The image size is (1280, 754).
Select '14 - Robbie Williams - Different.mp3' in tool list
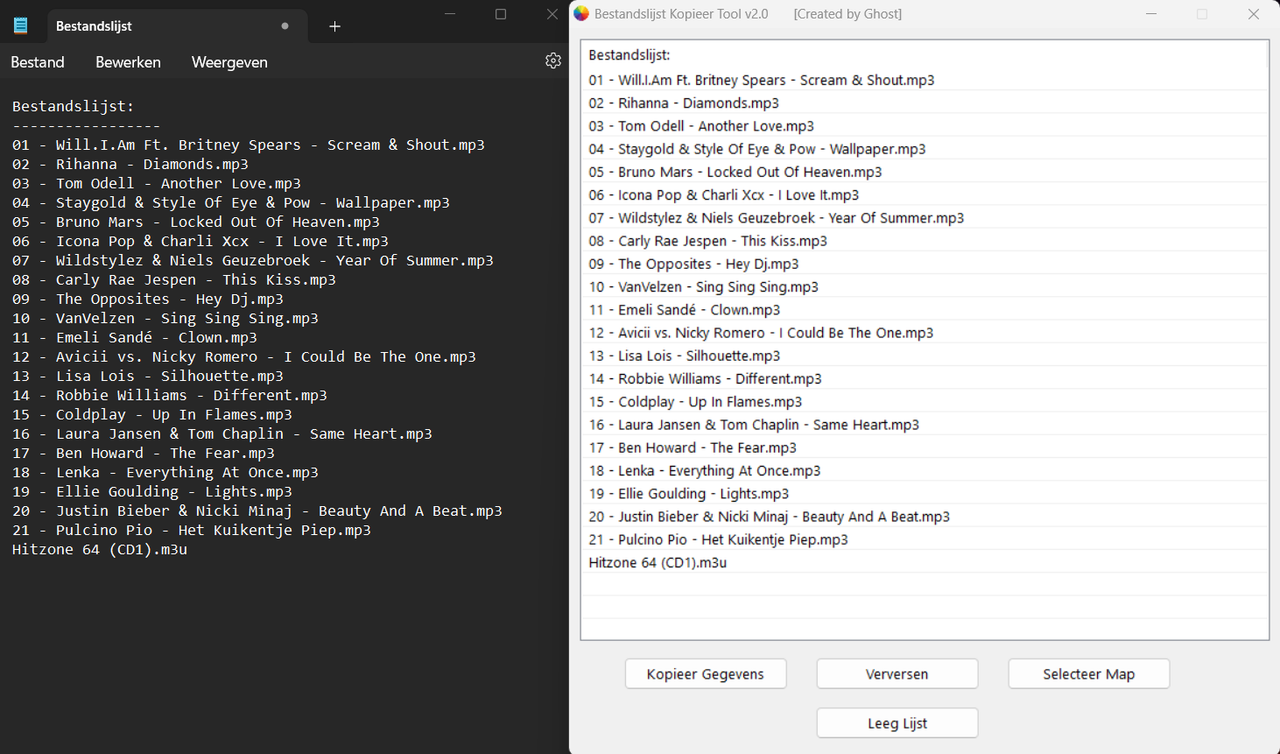[x=925, y=379]
